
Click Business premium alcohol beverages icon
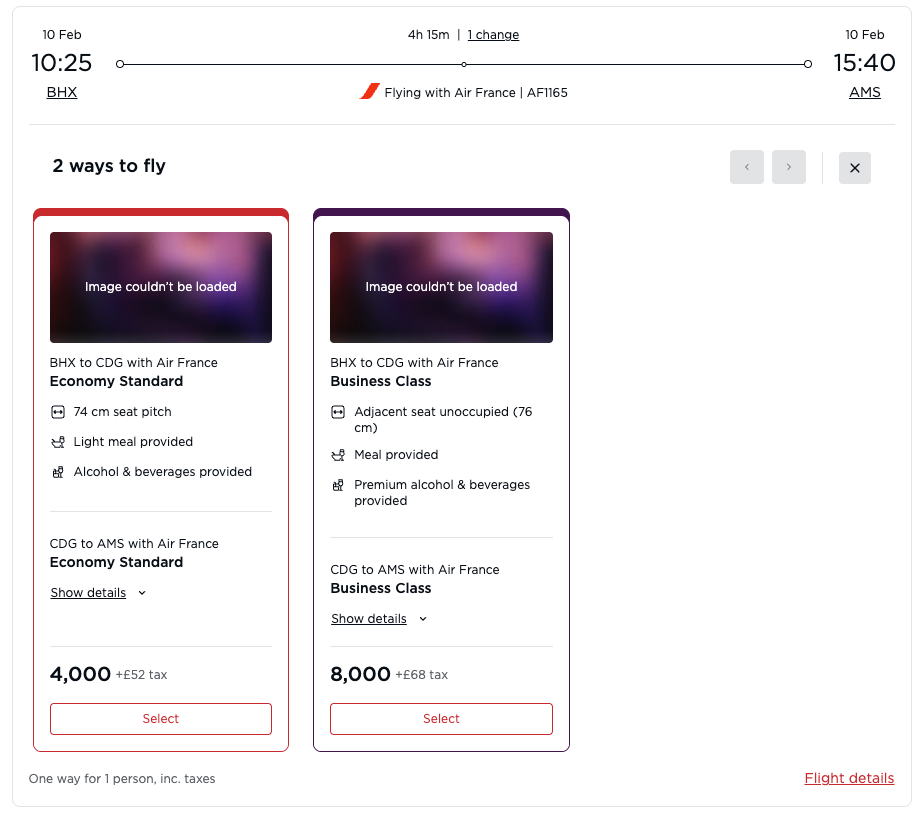point(338,485)
